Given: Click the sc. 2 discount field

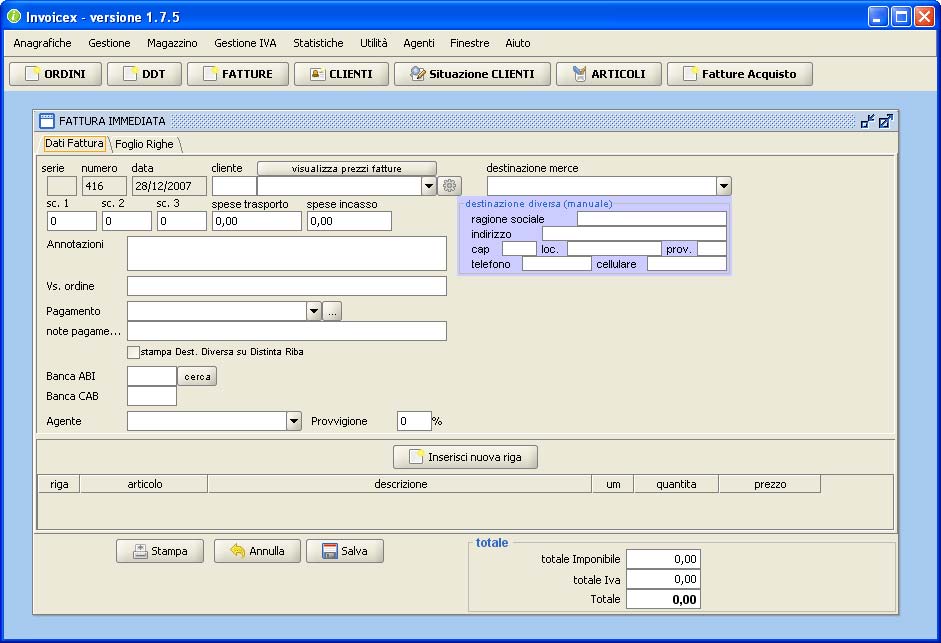Looking at the screenshot, I should click(127, 221).
